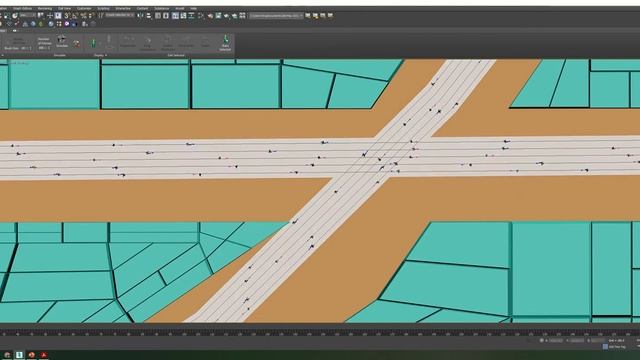Toggle the highlighted Ribbon button
Screen dimensions: 640x360
click(x=175, y=16)
